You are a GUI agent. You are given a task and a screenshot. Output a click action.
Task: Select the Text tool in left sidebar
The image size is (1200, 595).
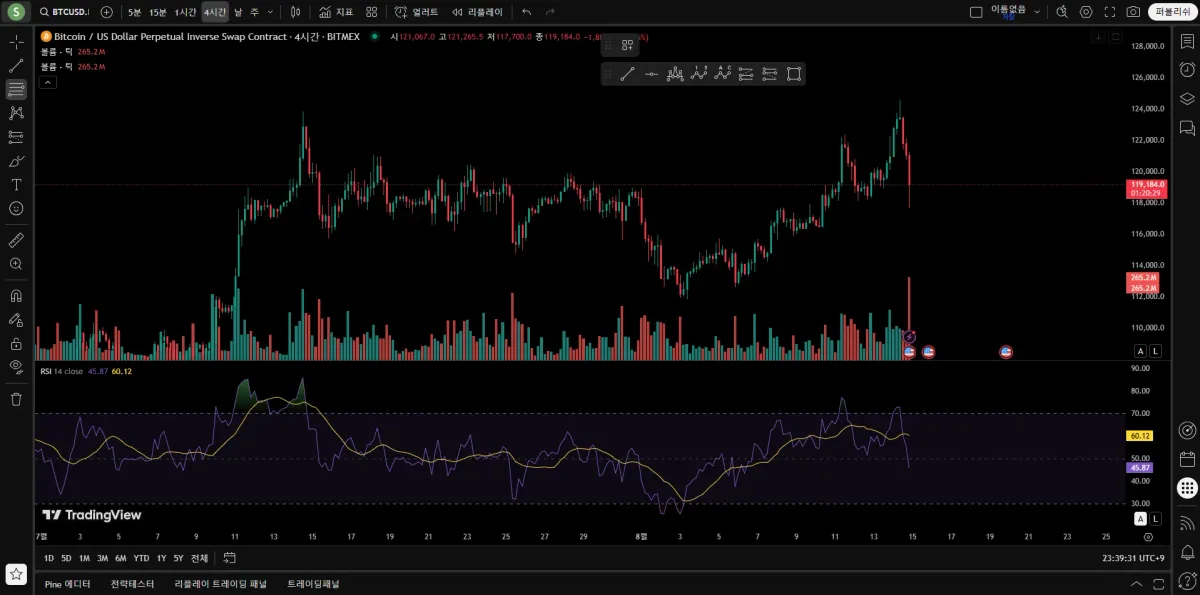pos(16,185)
